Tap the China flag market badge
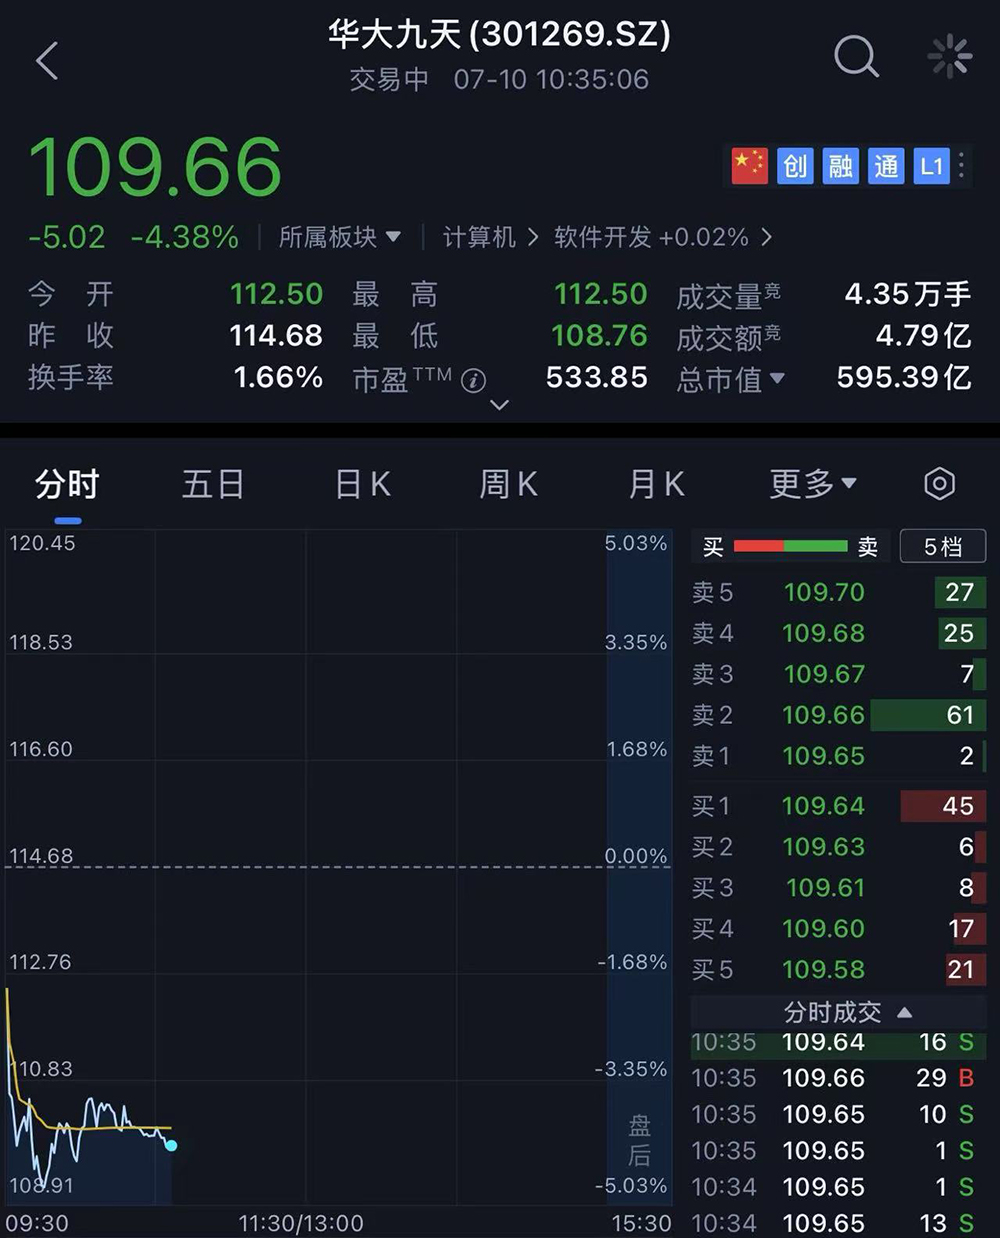The height and width of the screenshot is (1238, 1000). pos(748,166)
